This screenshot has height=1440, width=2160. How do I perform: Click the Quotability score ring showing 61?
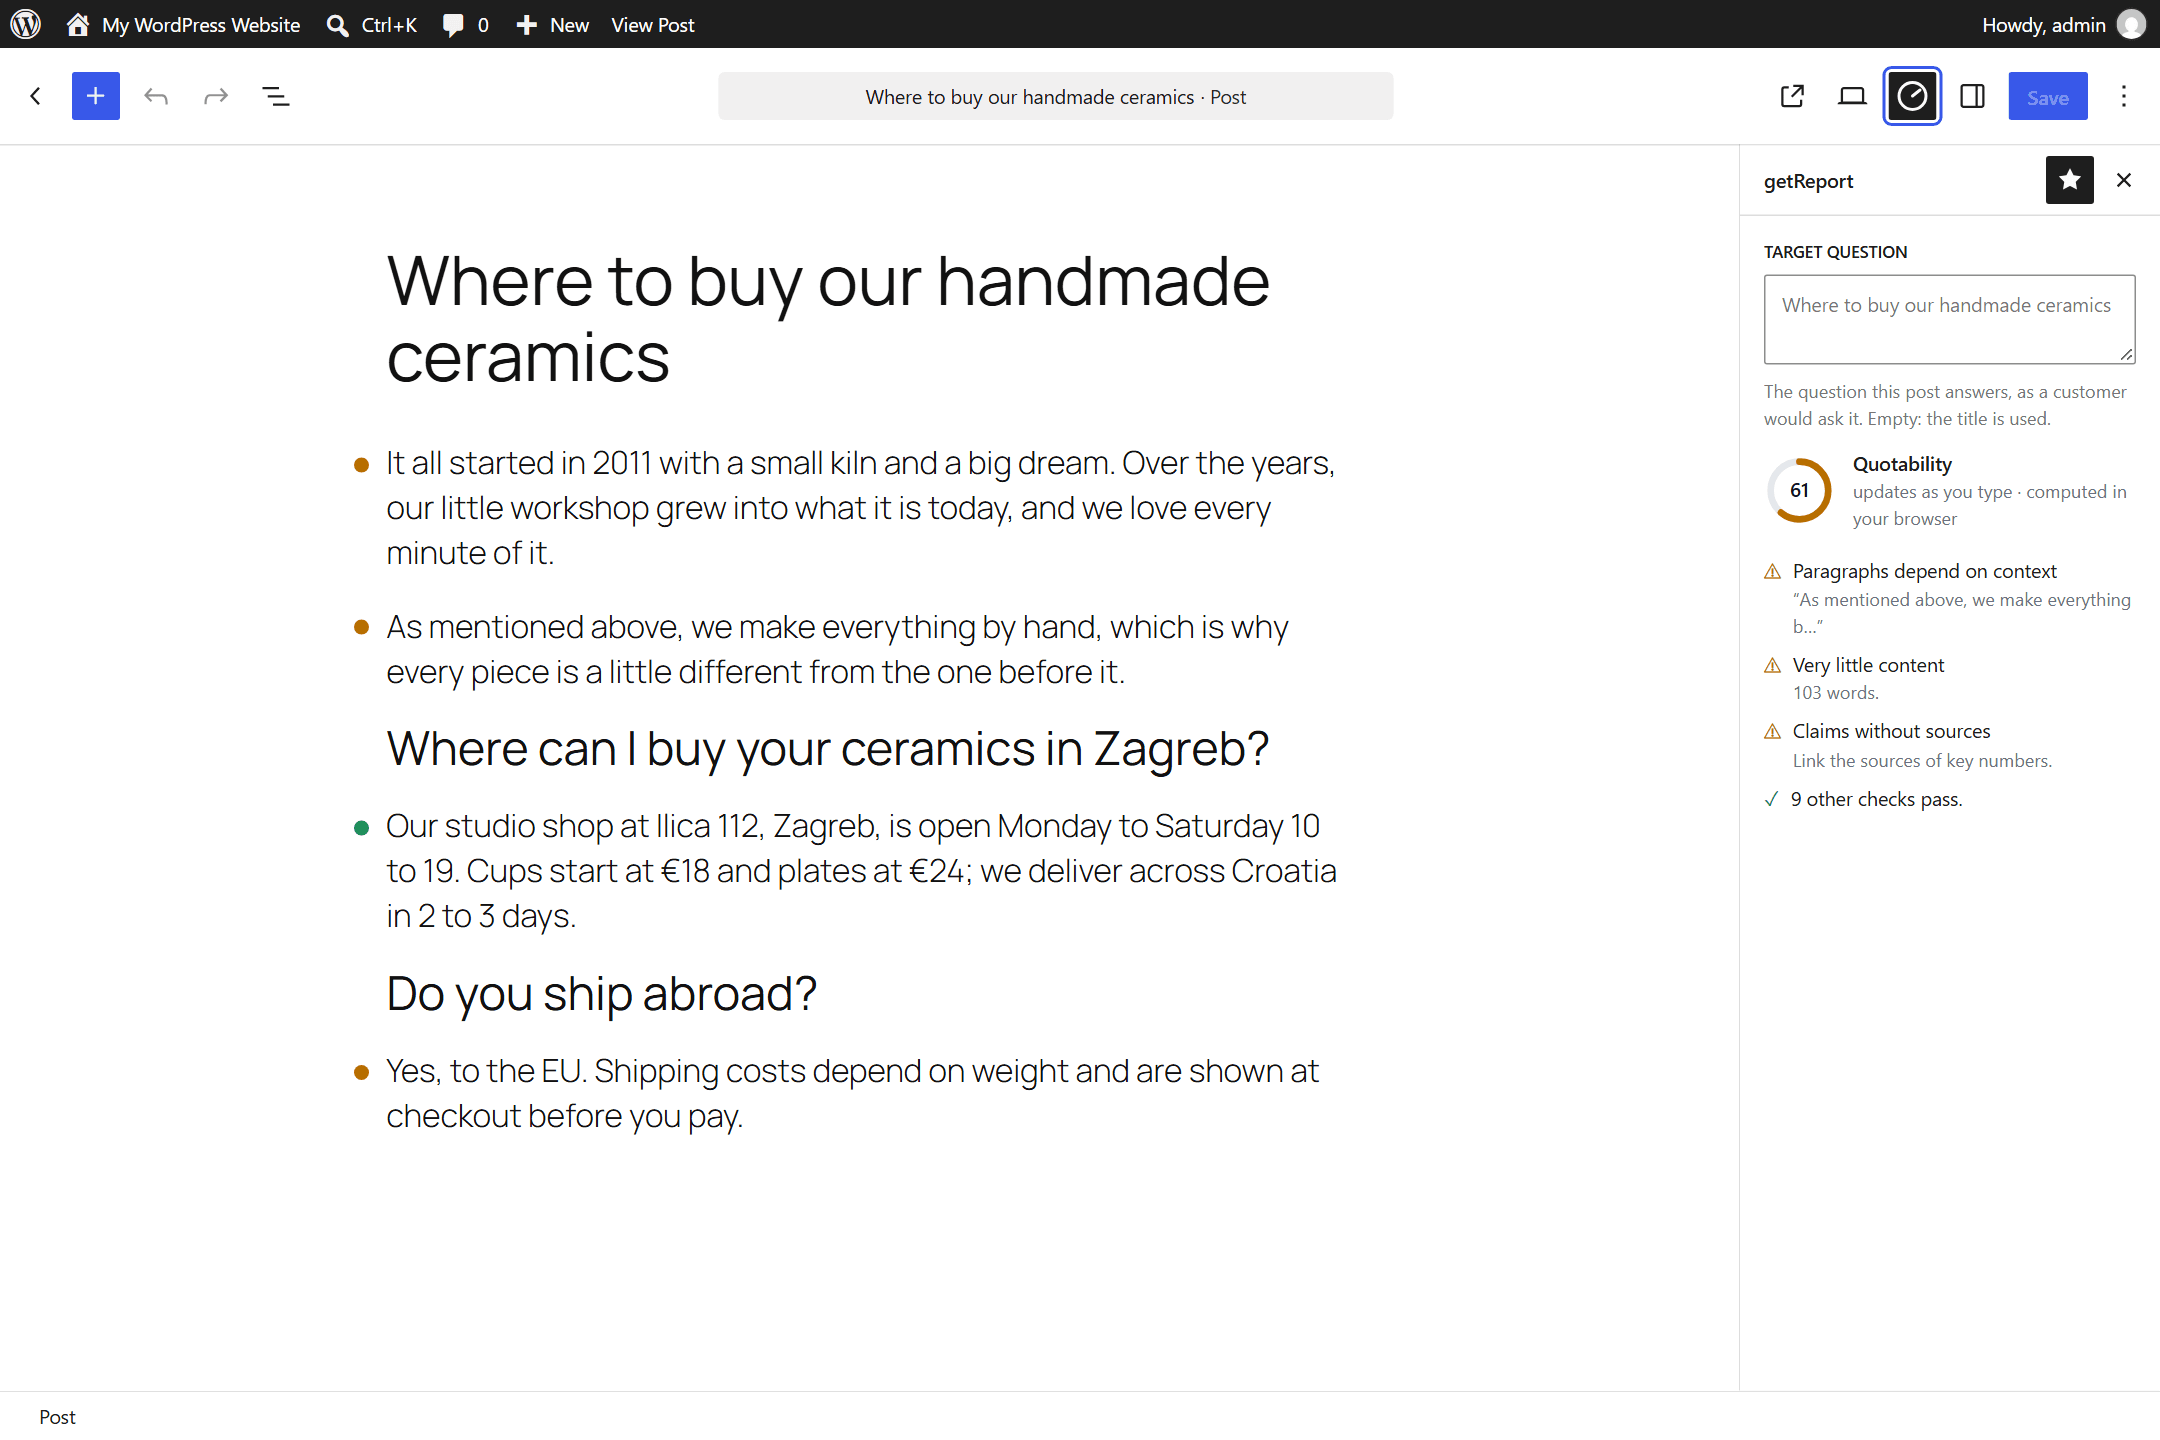point(1799,490)
